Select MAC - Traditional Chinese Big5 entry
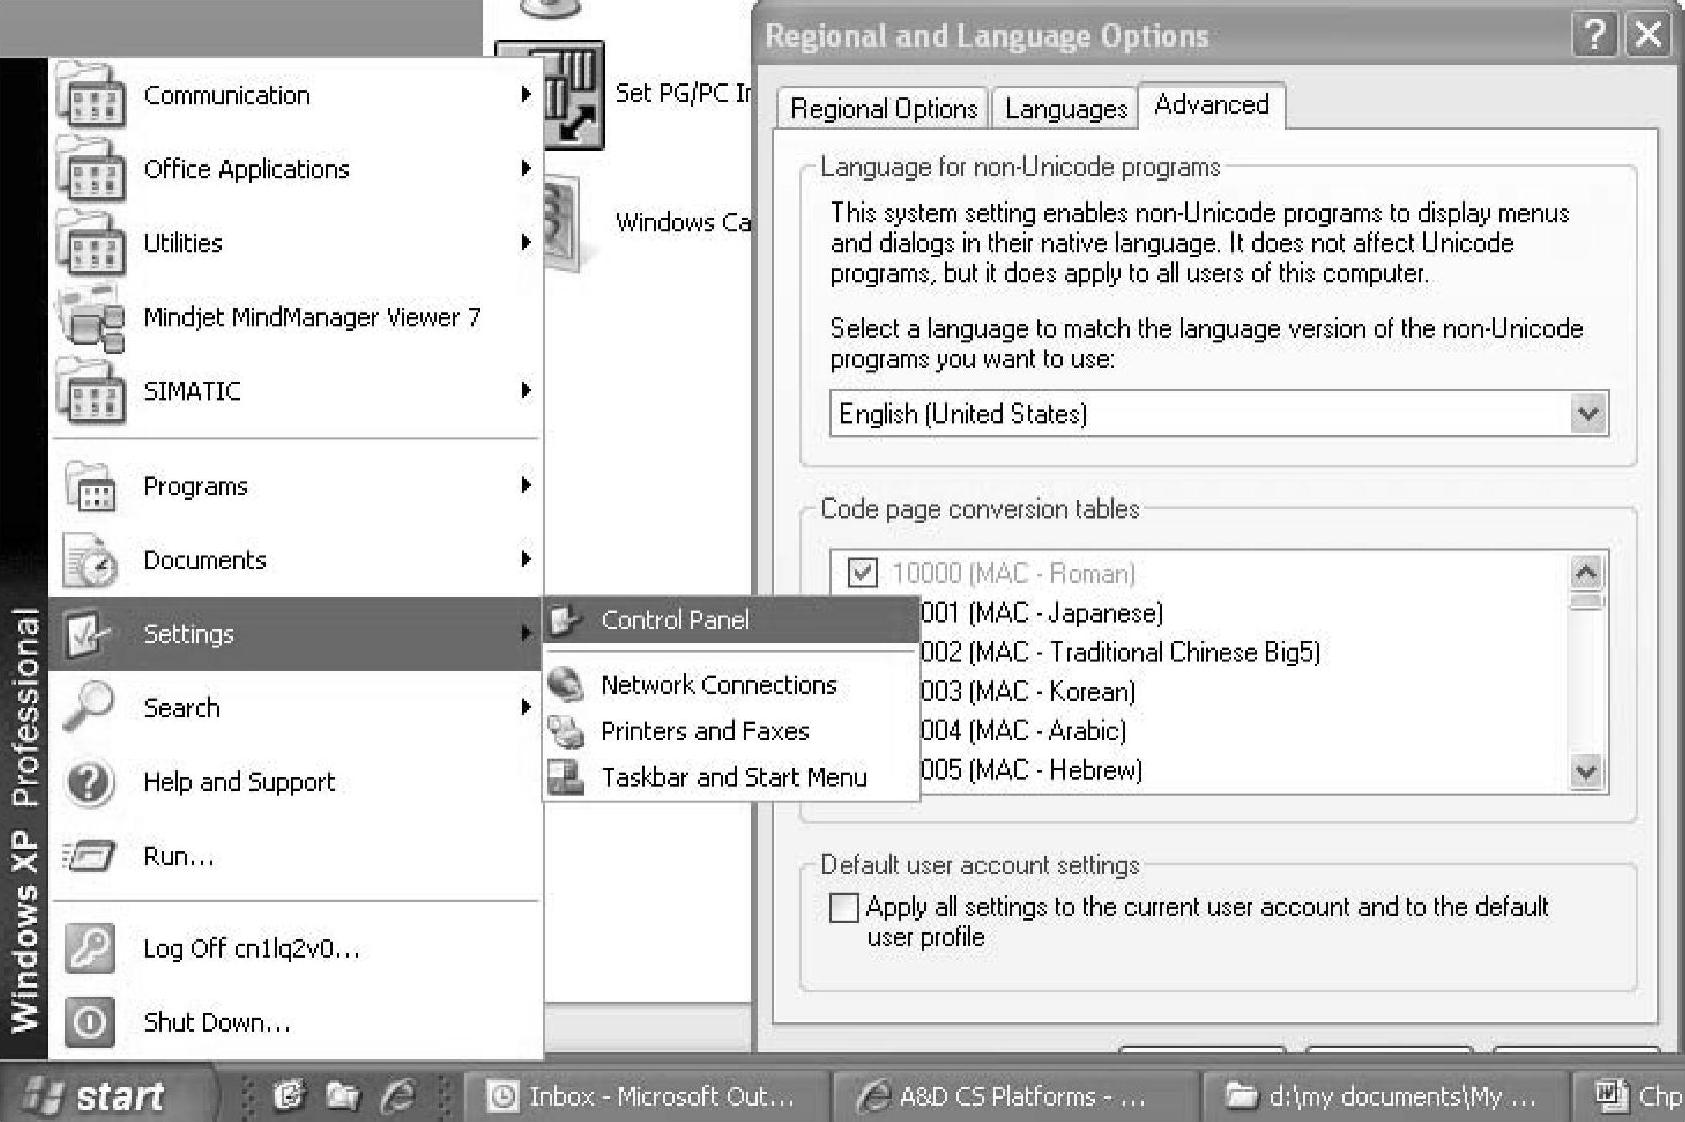The image size is (1685, 1122). click(x=1120, y=652)
